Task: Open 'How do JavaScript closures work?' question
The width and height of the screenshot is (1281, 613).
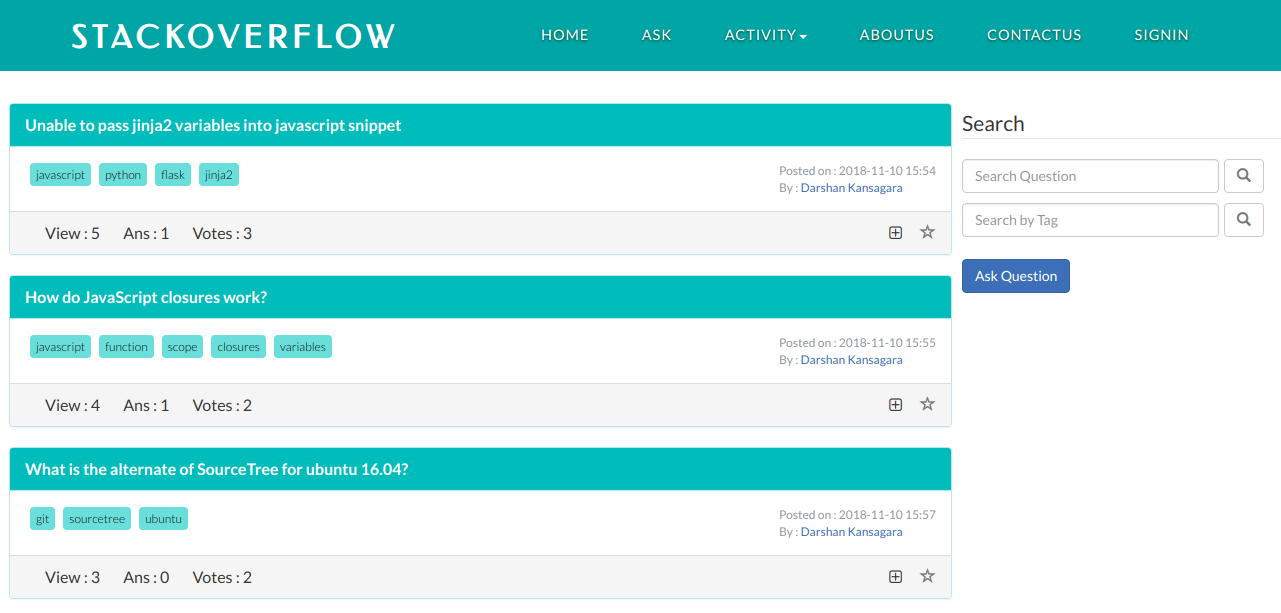Action: click(146, 298)
